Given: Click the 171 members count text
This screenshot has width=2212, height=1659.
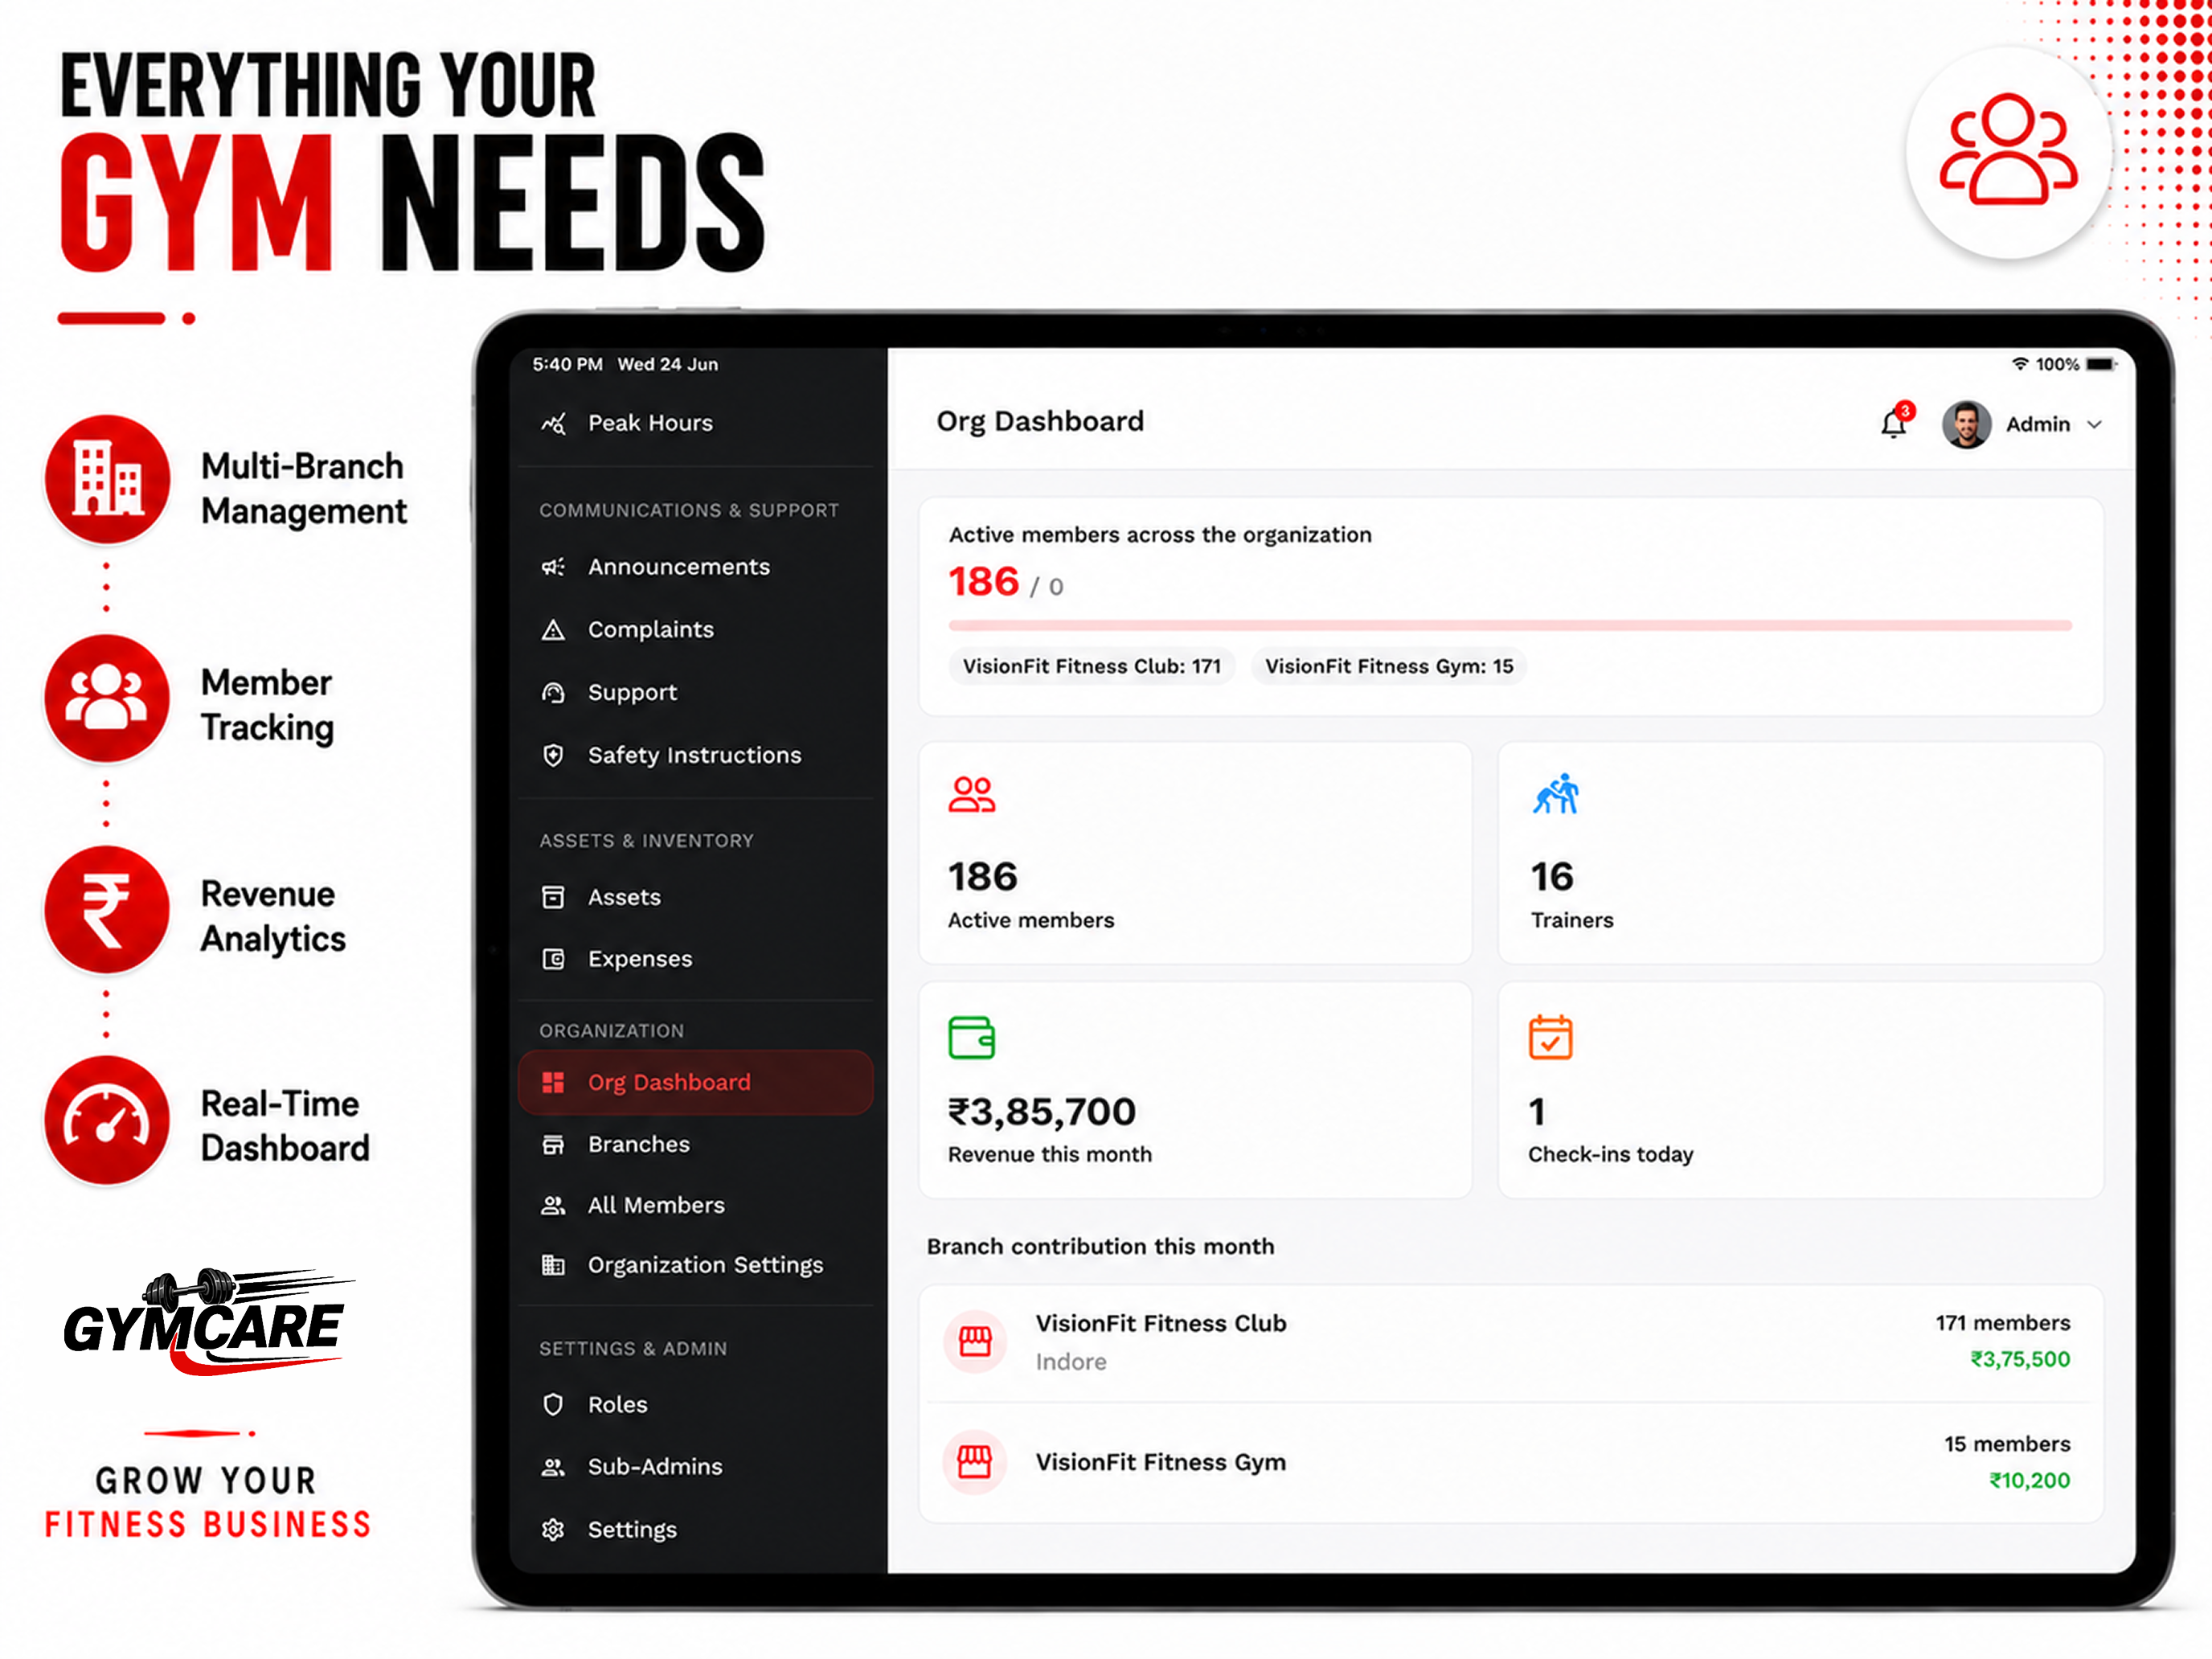Looking at the screenshot, I should pyautogui.click(x=2002, y=1323).
